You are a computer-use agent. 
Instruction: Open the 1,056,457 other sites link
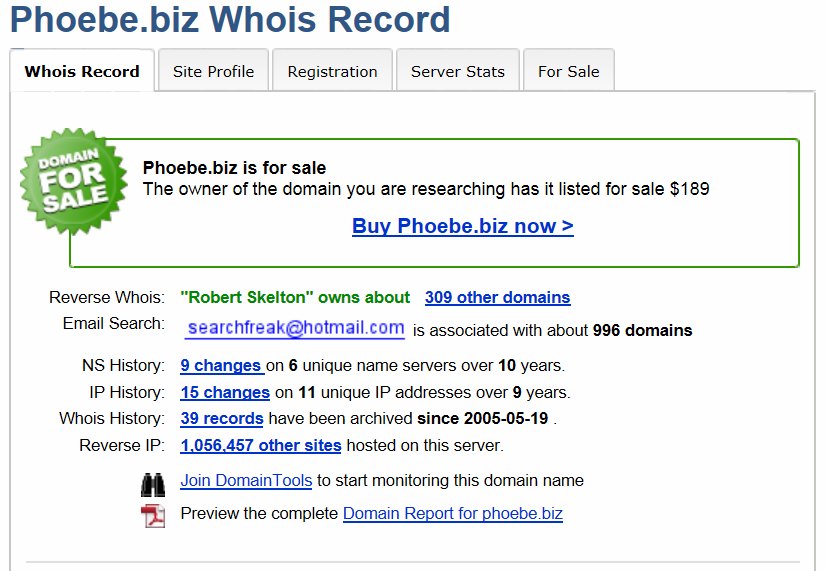261,445
